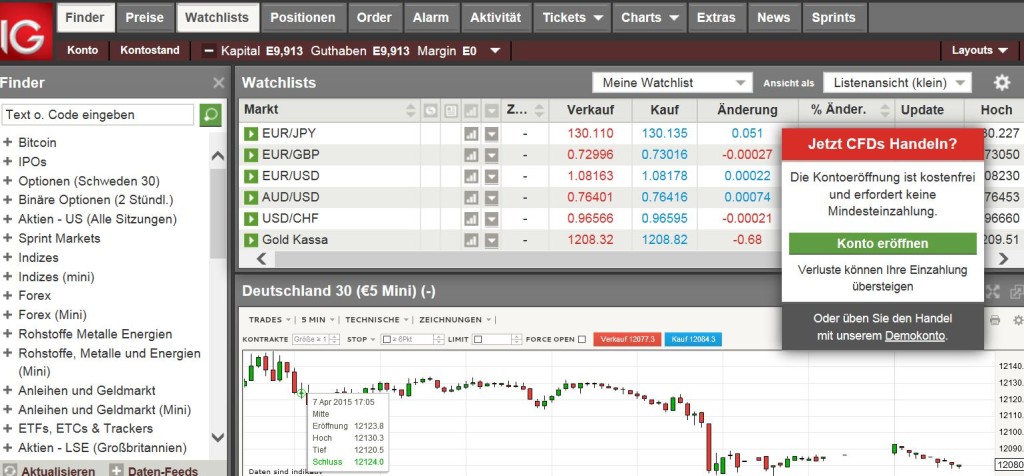This screenshot has width=1024, height=476.
Task: Open the News tab
Action: (774, 18)
